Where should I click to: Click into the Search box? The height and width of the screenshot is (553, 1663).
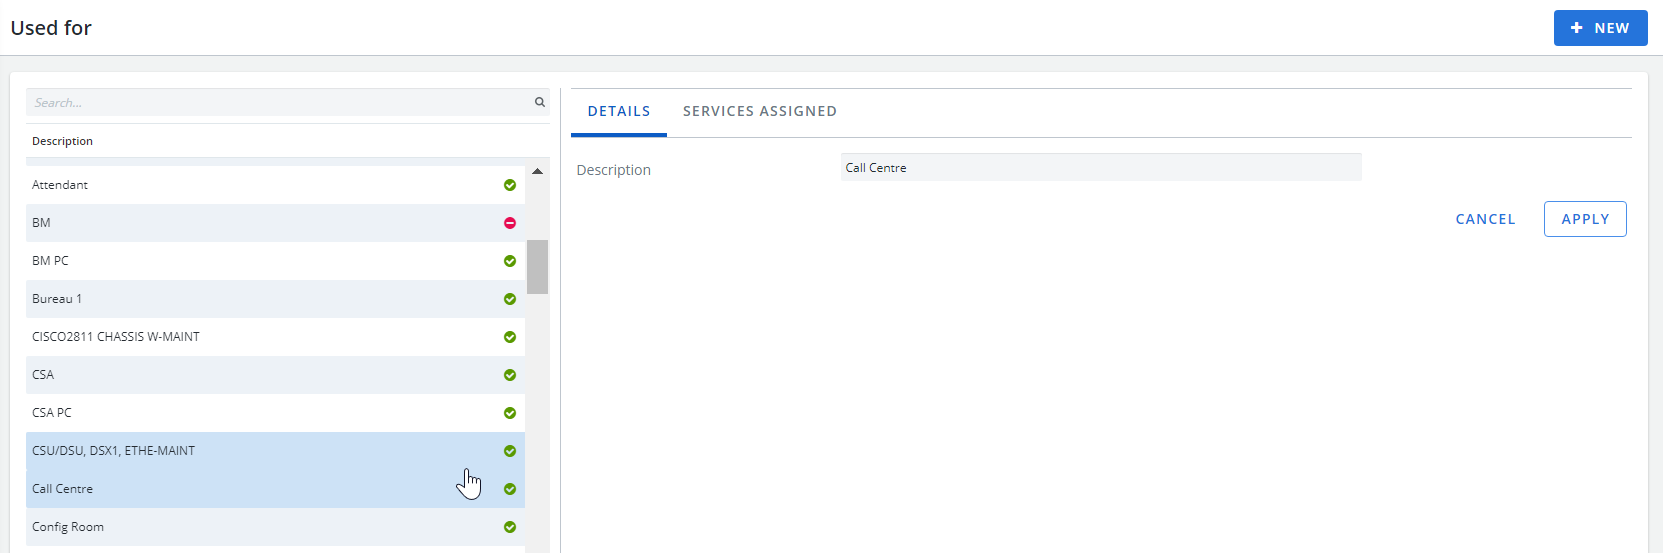pos(280,102)
